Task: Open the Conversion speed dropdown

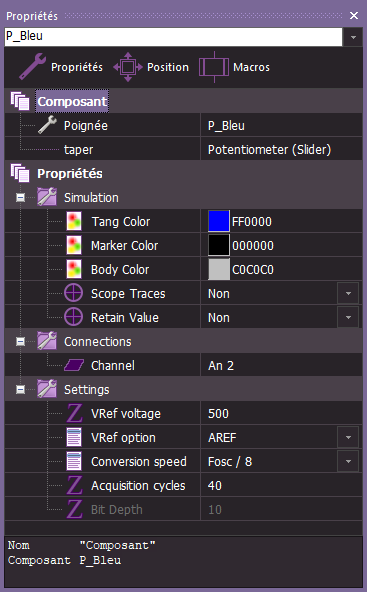Action: point(348,461)
